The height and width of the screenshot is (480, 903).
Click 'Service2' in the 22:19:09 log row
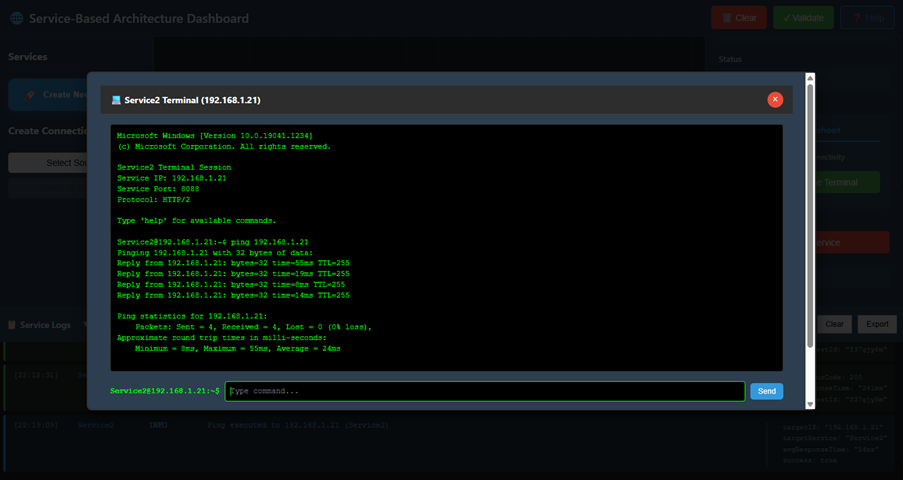(x=96, y=425)
